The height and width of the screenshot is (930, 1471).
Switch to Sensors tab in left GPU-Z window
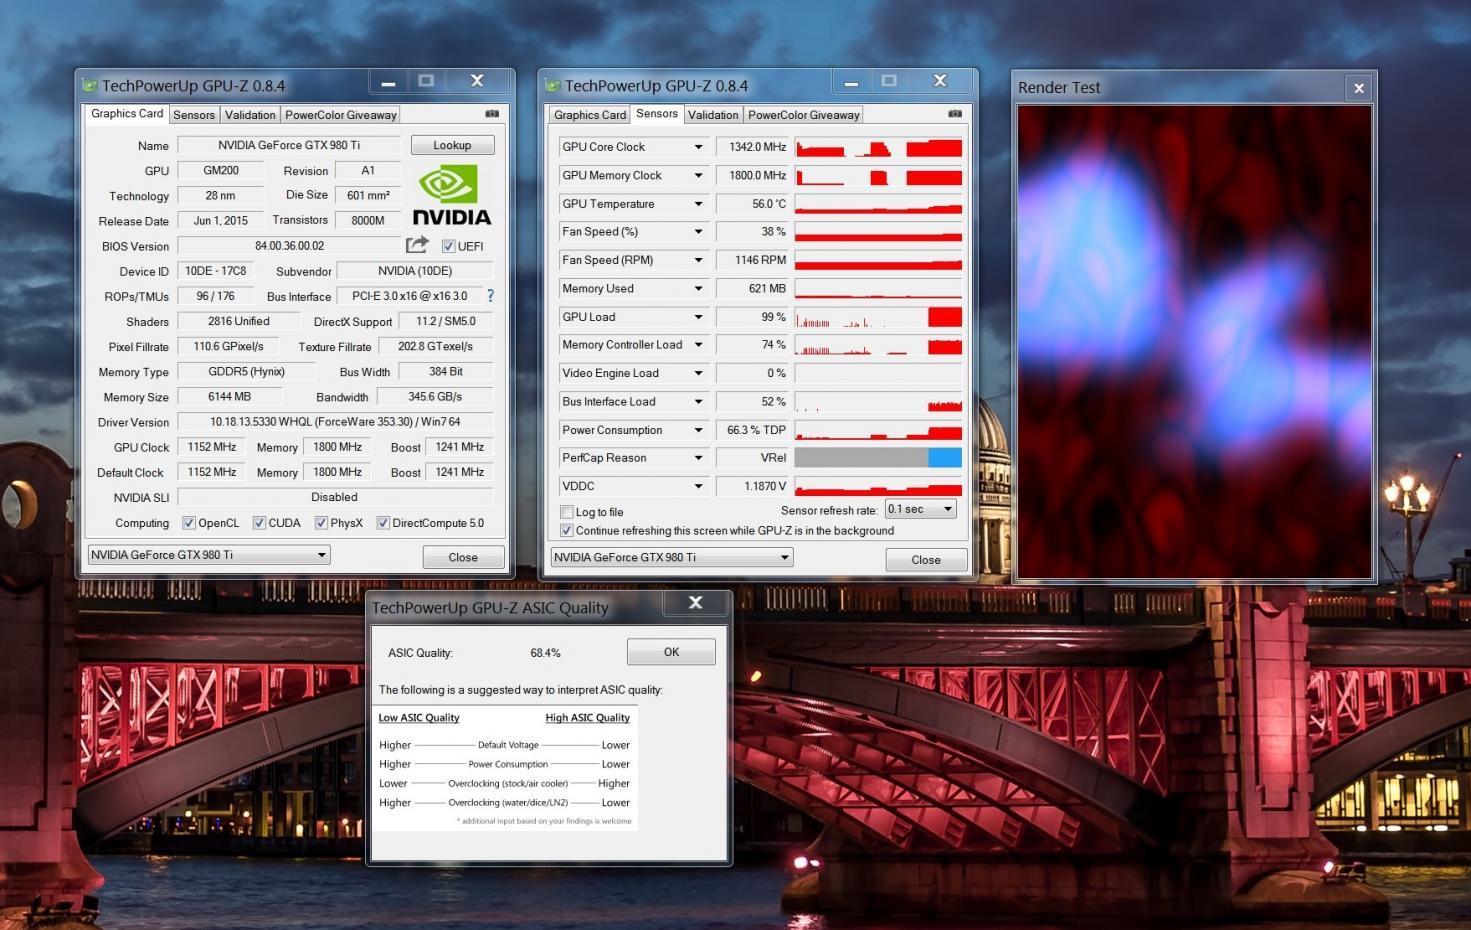pos(194,115)
